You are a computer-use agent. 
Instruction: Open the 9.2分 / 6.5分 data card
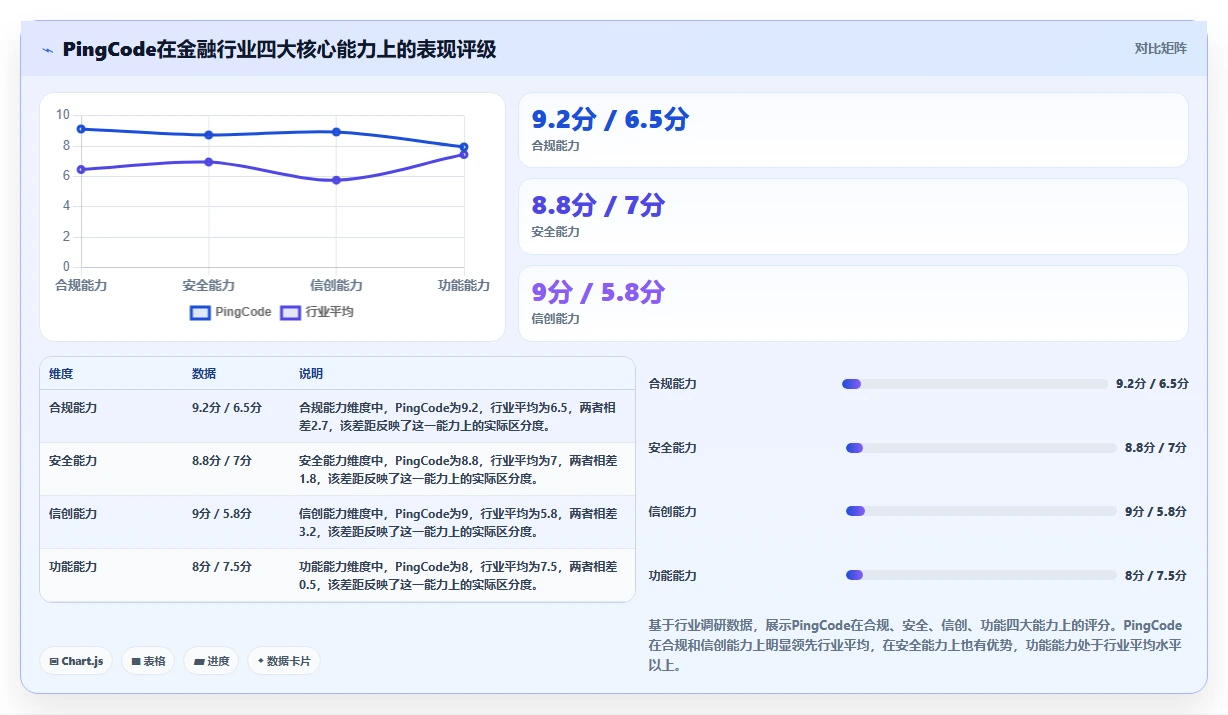(853, 130)
